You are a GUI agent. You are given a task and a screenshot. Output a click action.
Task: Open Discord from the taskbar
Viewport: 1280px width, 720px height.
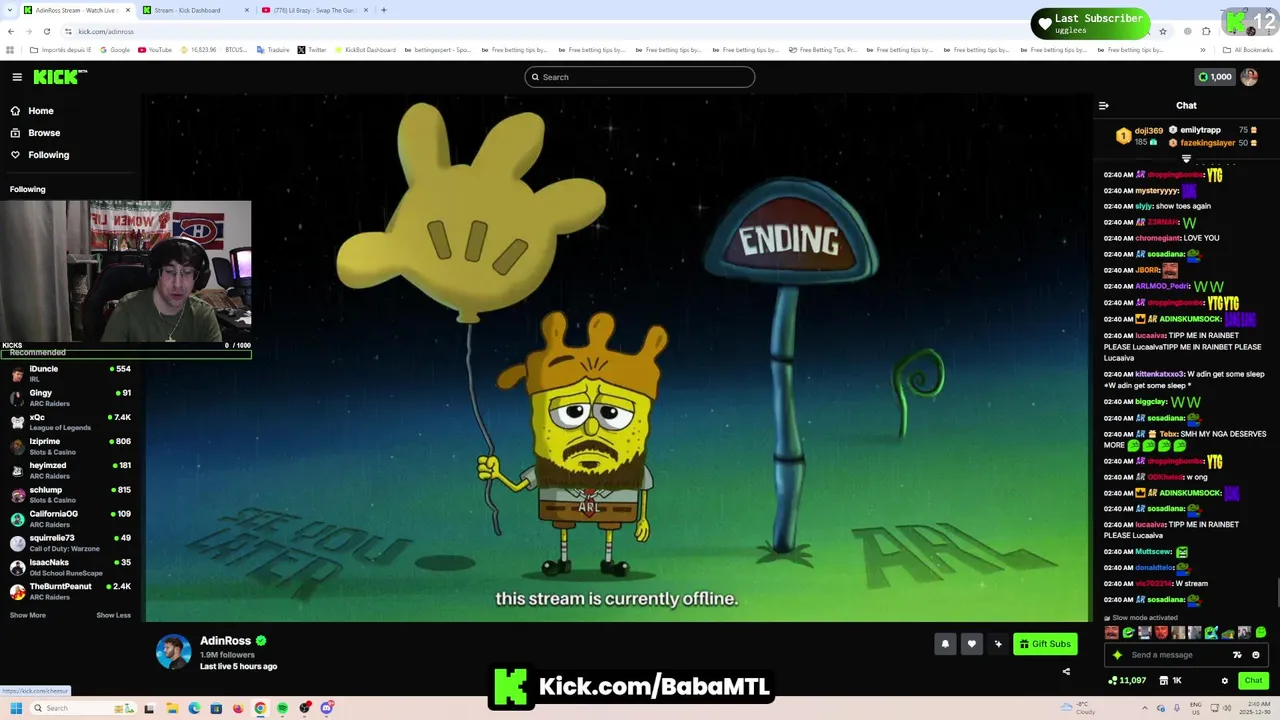tap(327, 708)
